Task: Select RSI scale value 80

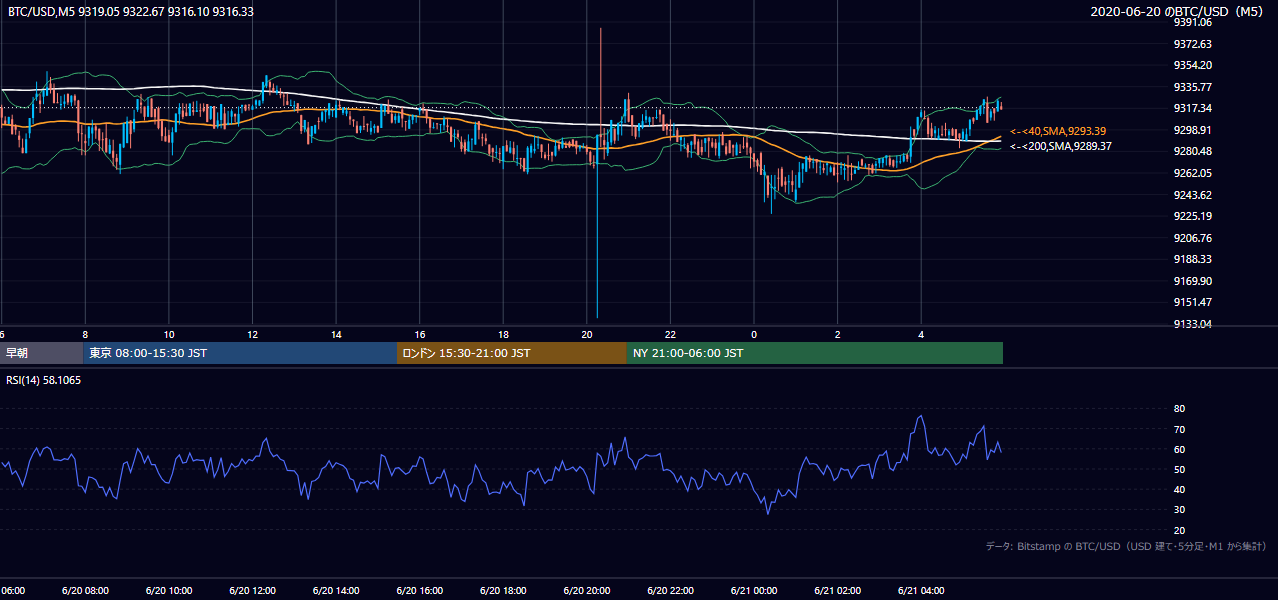Action: coord(1179,409)
